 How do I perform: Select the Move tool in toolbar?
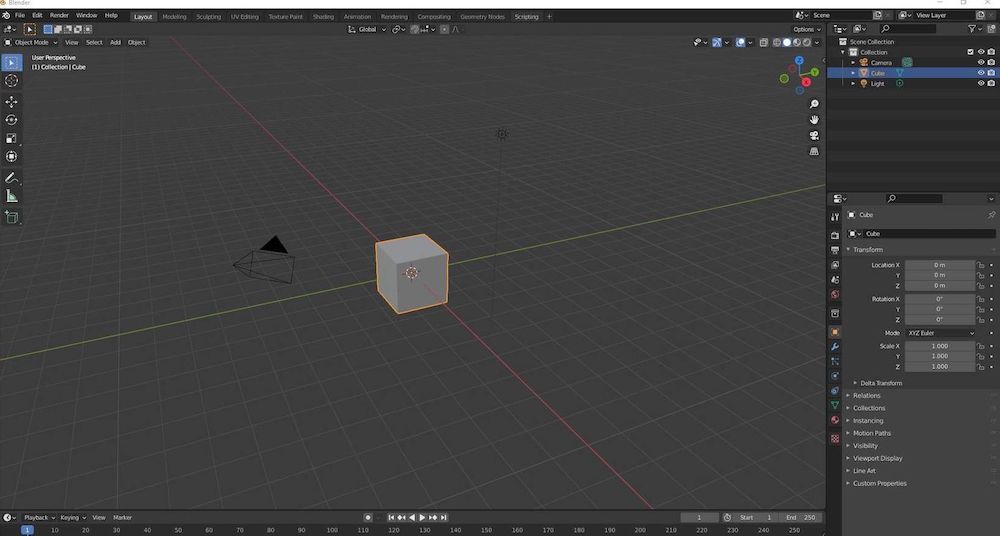(x=12, y=102)
